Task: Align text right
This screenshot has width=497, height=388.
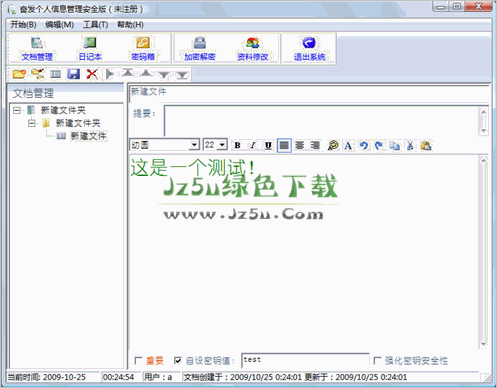Action: pos(315,145)
